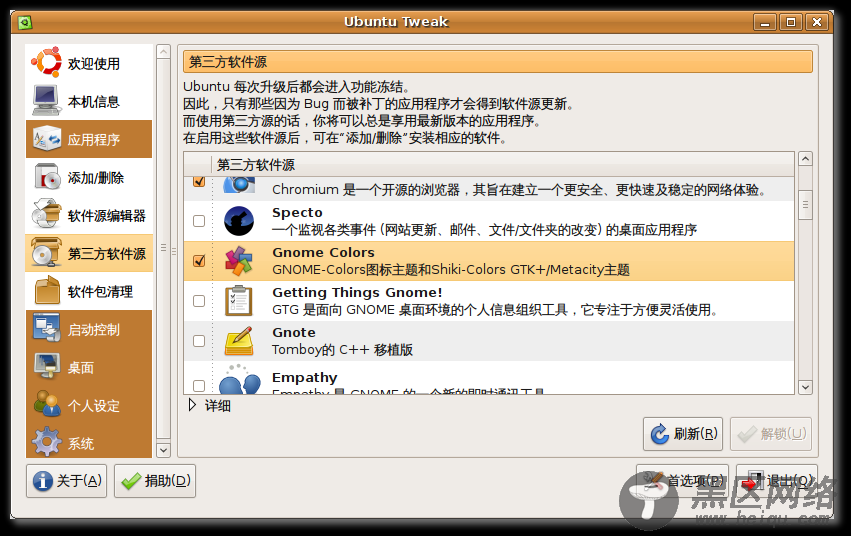The width and height of the screenshot is (851, 536).
Task: Click the source list scrollbar down arrow
Action: tap(805, 387)
